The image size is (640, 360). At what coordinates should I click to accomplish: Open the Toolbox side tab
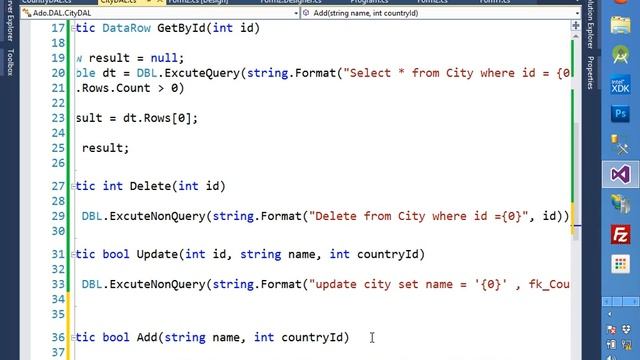[x=10, y=62]
